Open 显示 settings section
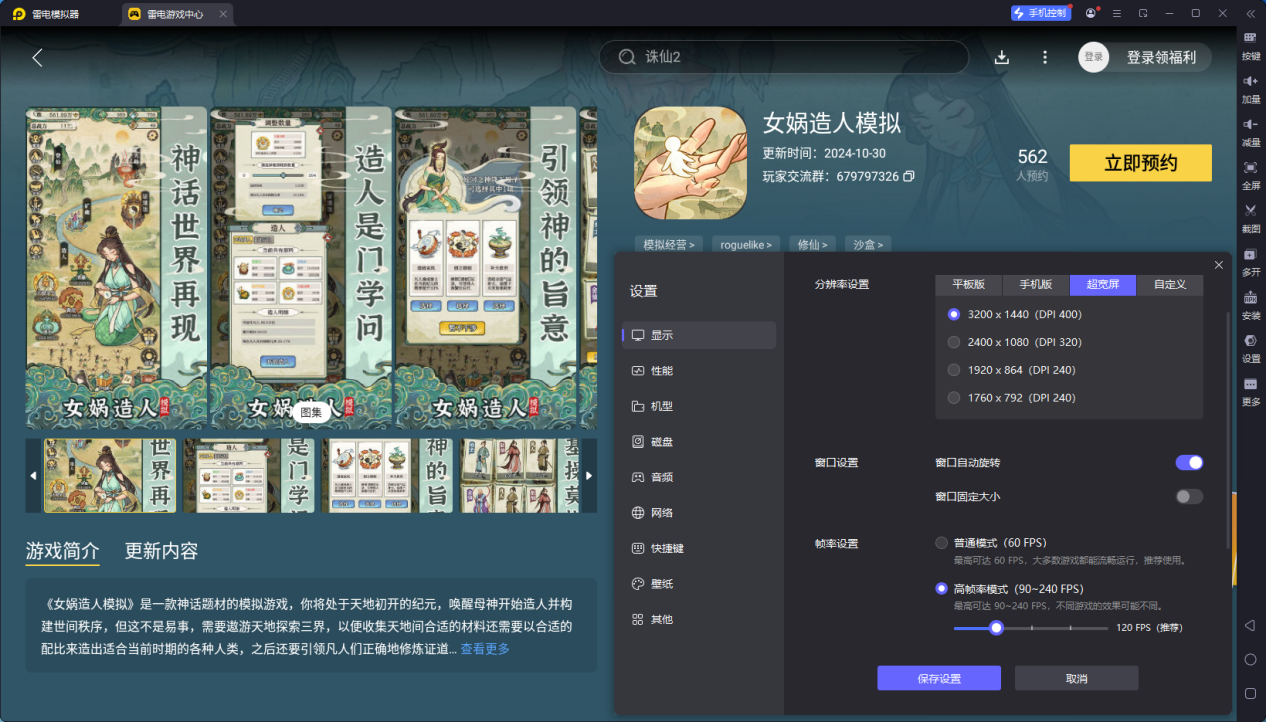Viewport: 1266px width, 722px height. point(699,335)
